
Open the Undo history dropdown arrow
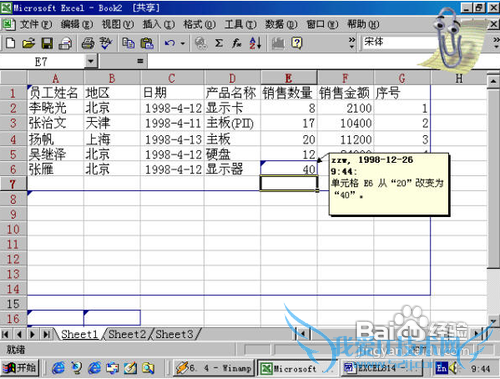coord(183,43)
